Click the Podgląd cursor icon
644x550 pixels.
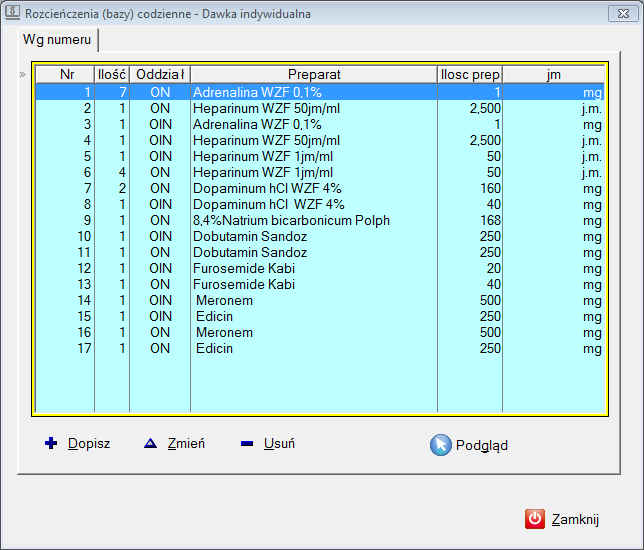(440, 445)
